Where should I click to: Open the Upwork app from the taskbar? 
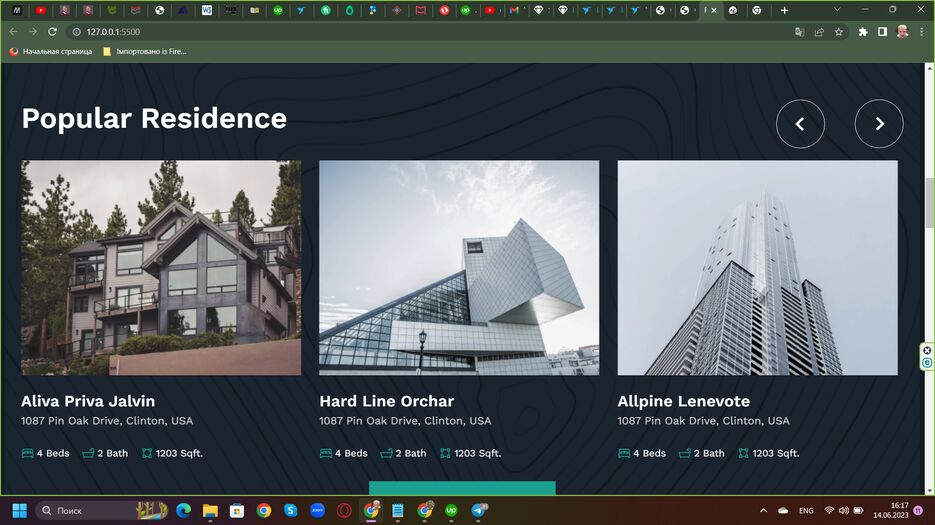pos(451,511)
